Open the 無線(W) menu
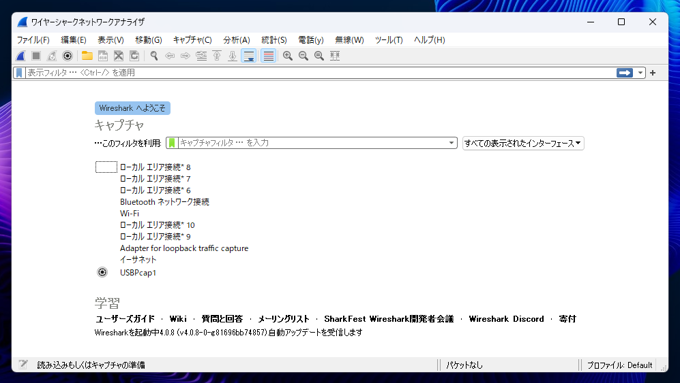 coord(349,40)
